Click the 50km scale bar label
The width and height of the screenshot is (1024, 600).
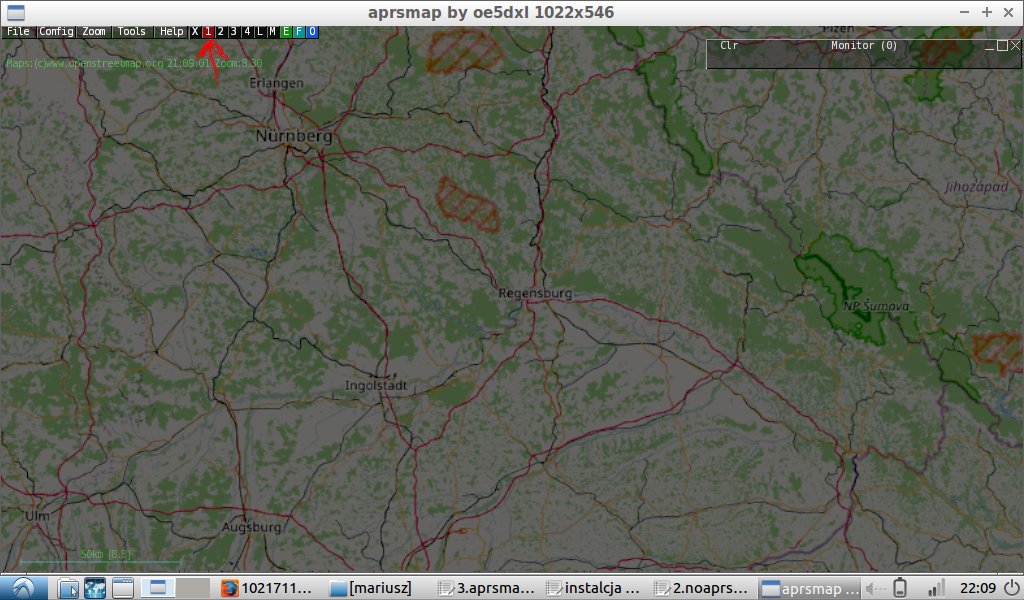[x=106, y=554]
